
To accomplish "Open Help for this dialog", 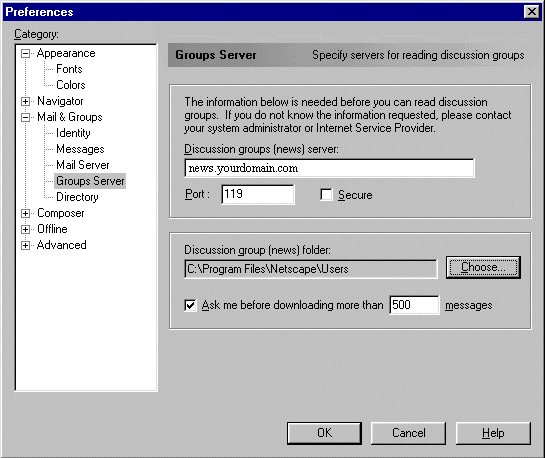I will tap(493, 433).
